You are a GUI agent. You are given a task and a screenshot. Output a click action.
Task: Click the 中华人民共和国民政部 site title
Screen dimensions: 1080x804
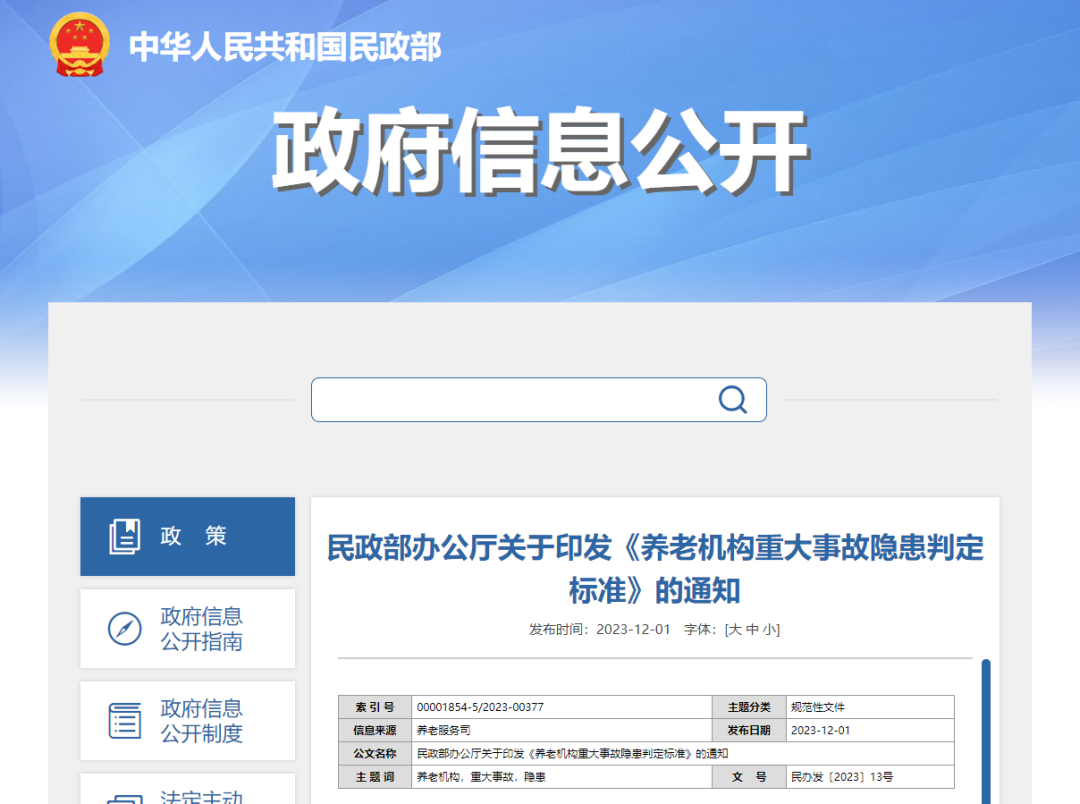click(x=285, y=47)
